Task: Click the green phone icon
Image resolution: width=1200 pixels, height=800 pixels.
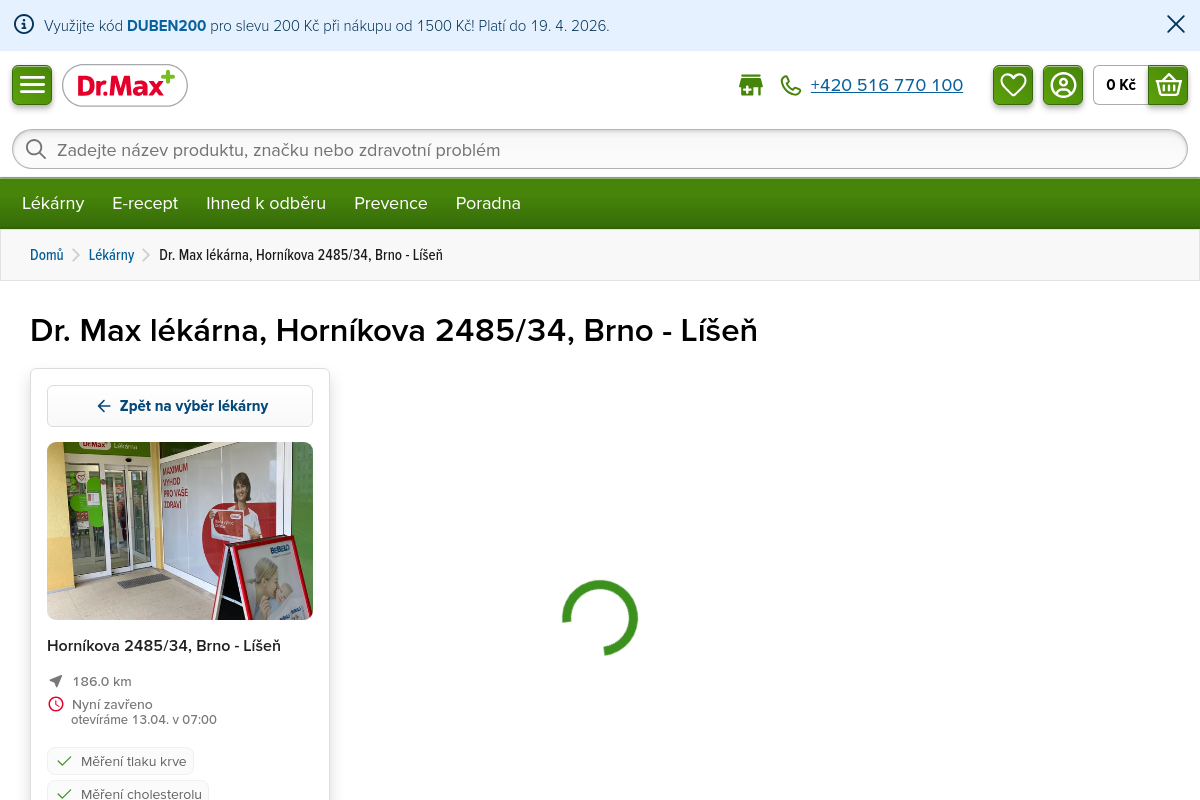Action: tap(791, 86)
